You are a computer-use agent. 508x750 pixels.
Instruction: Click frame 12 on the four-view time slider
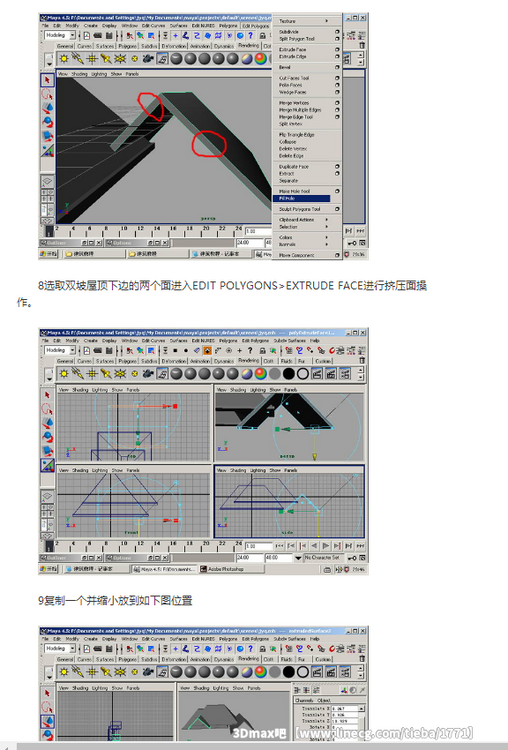(x=140, y=546)
